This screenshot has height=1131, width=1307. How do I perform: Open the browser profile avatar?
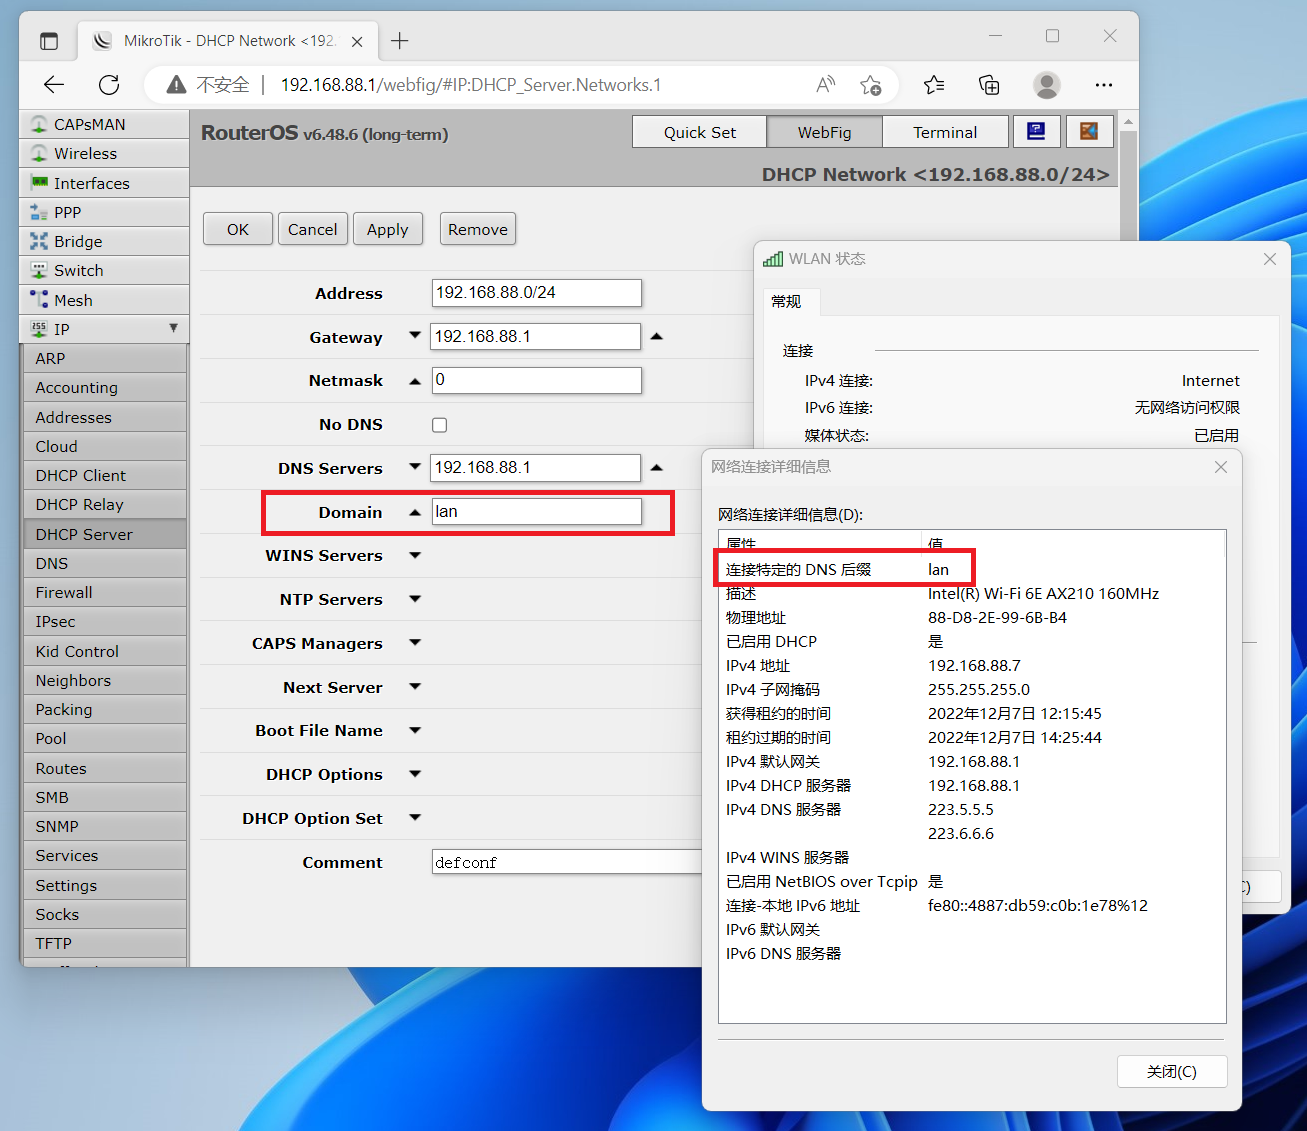tap(1047, 85)
